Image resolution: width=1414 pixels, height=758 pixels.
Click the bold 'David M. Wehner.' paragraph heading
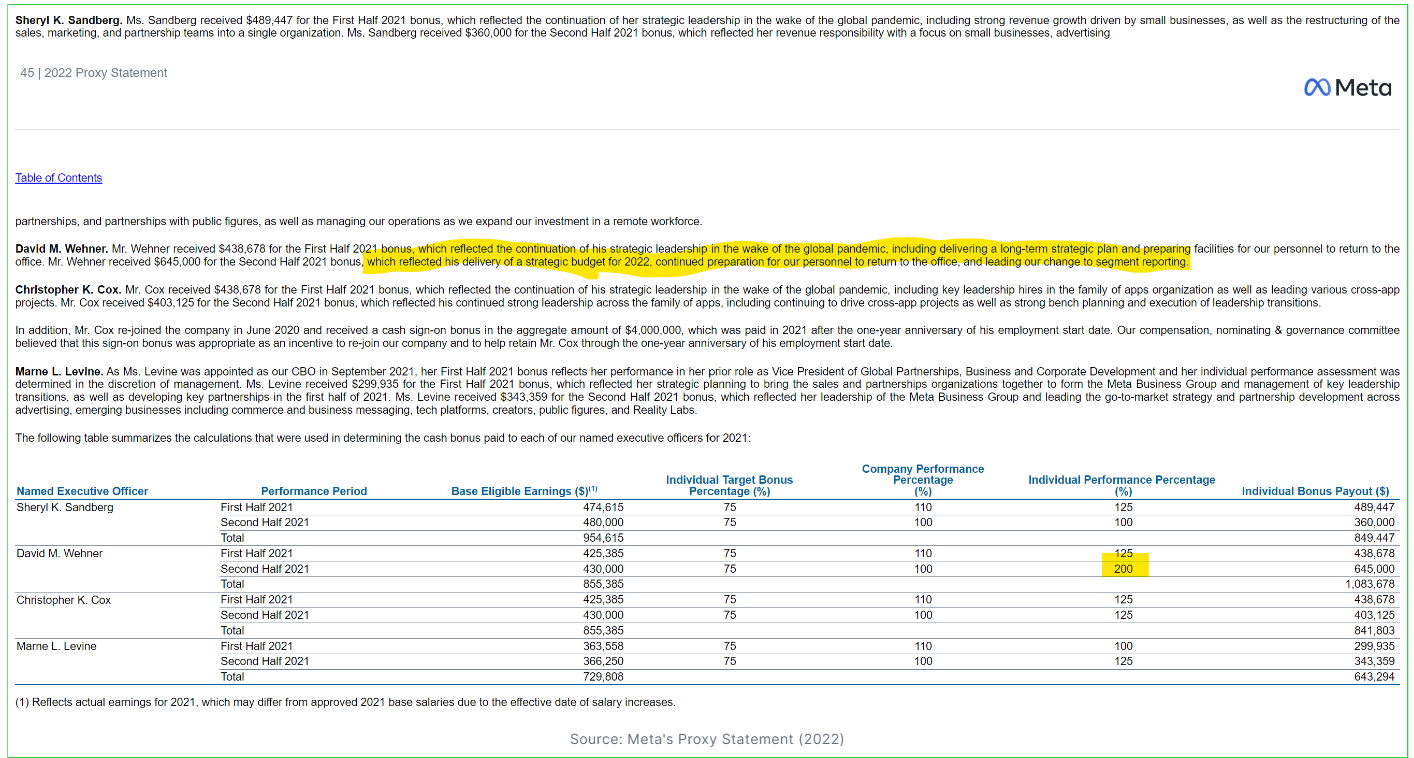62,248
